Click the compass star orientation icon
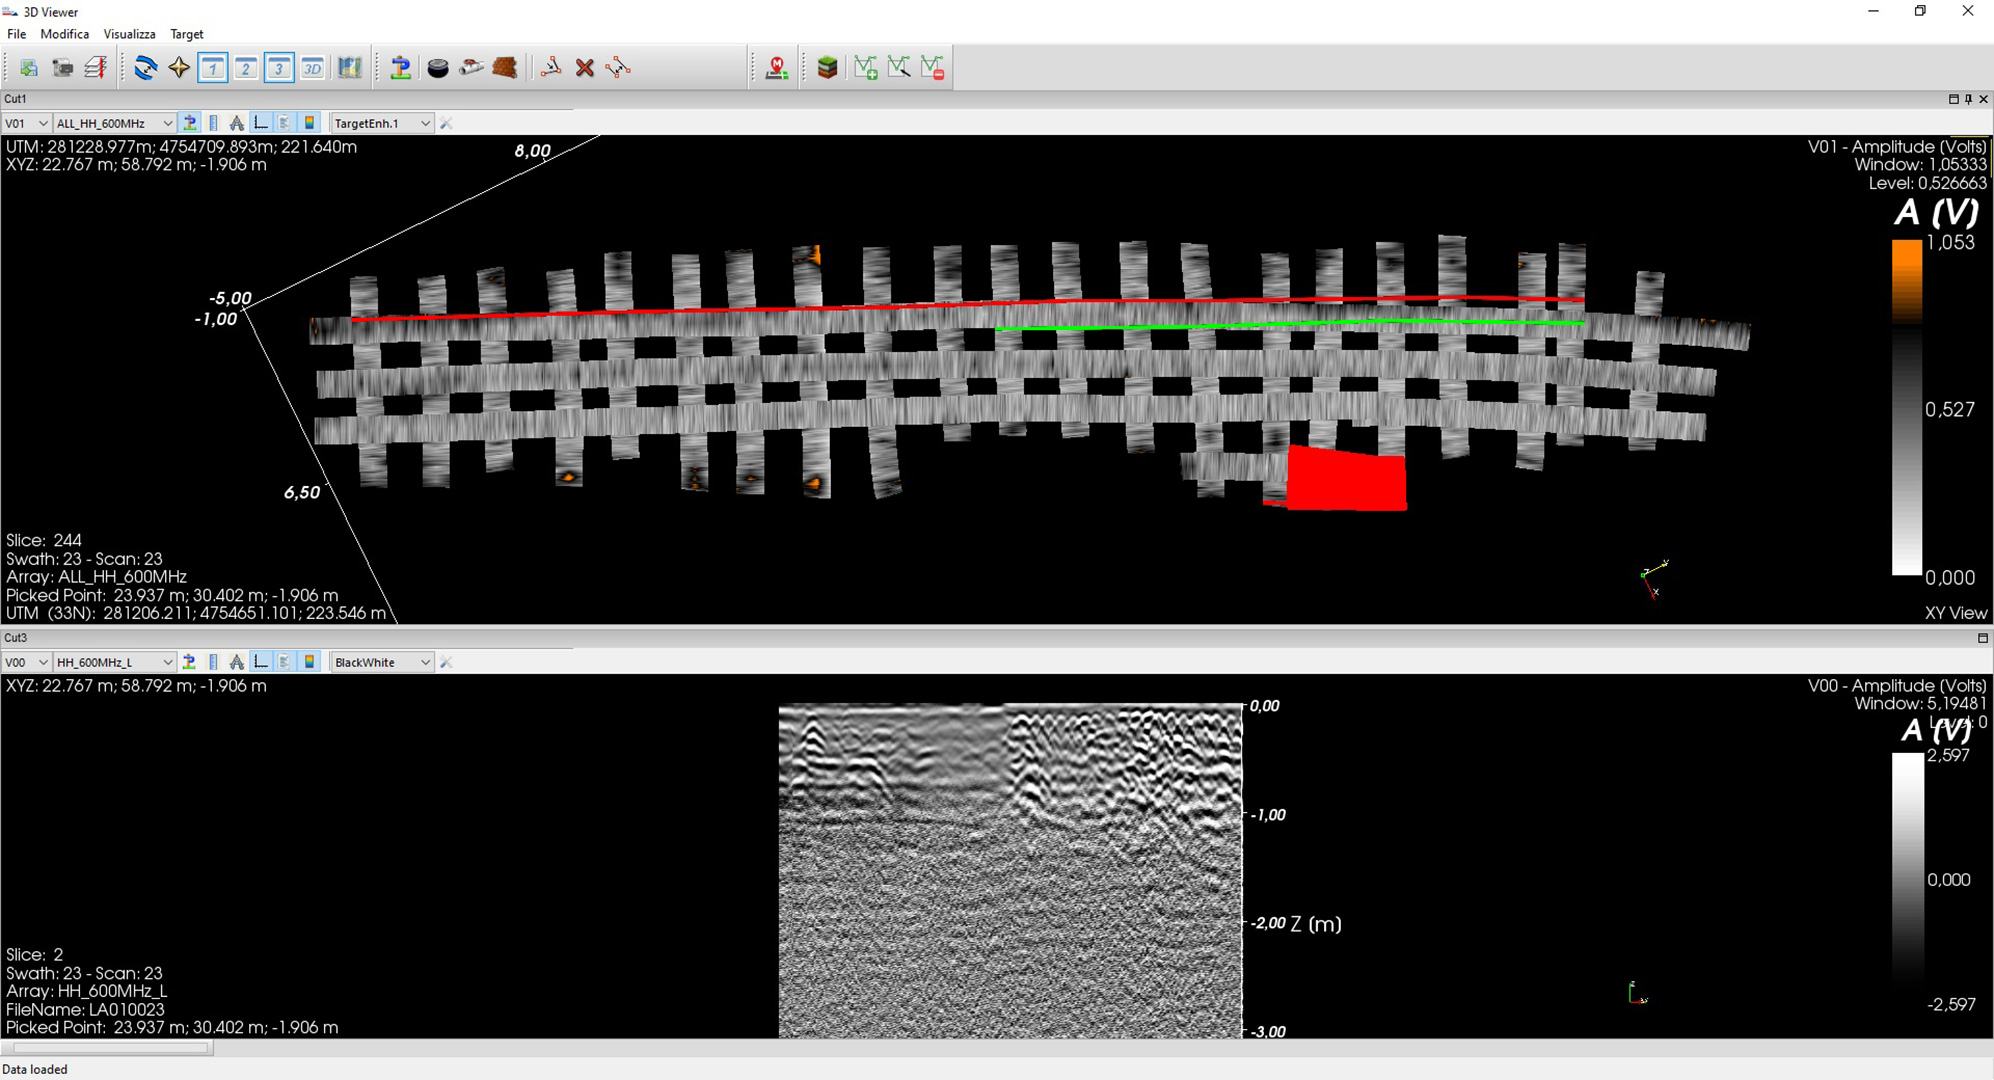Screen dimensions: 1994x1080 click(179, 68)
